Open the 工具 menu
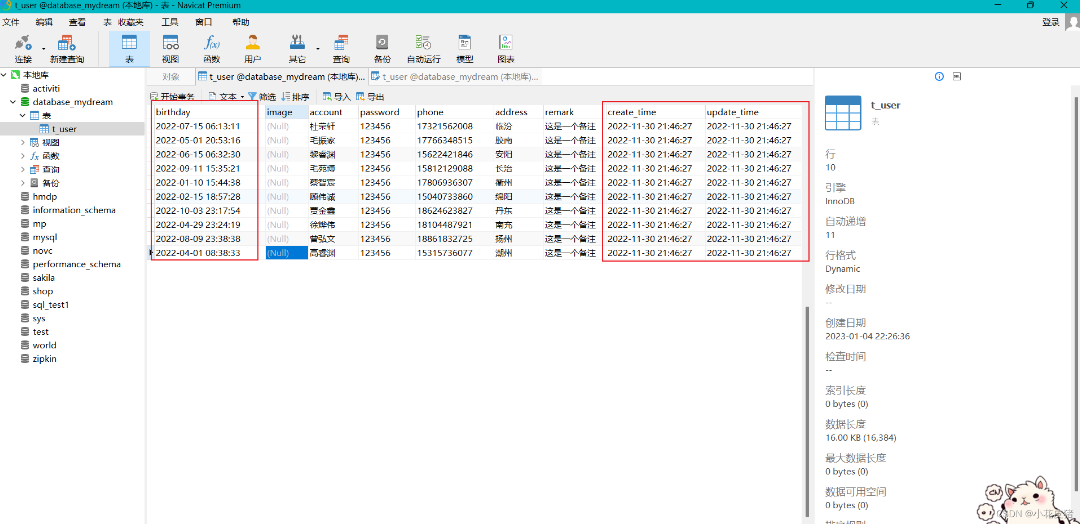Screen dimensions: 1080x524 169,22
